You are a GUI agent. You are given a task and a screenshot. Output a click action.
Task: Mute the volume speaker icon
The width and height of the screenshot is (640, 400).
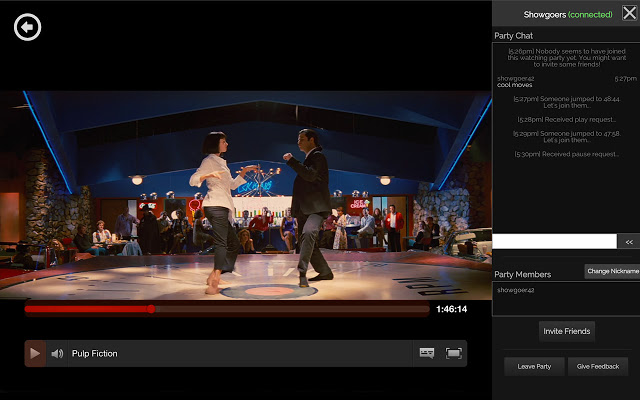click(57, 353)
